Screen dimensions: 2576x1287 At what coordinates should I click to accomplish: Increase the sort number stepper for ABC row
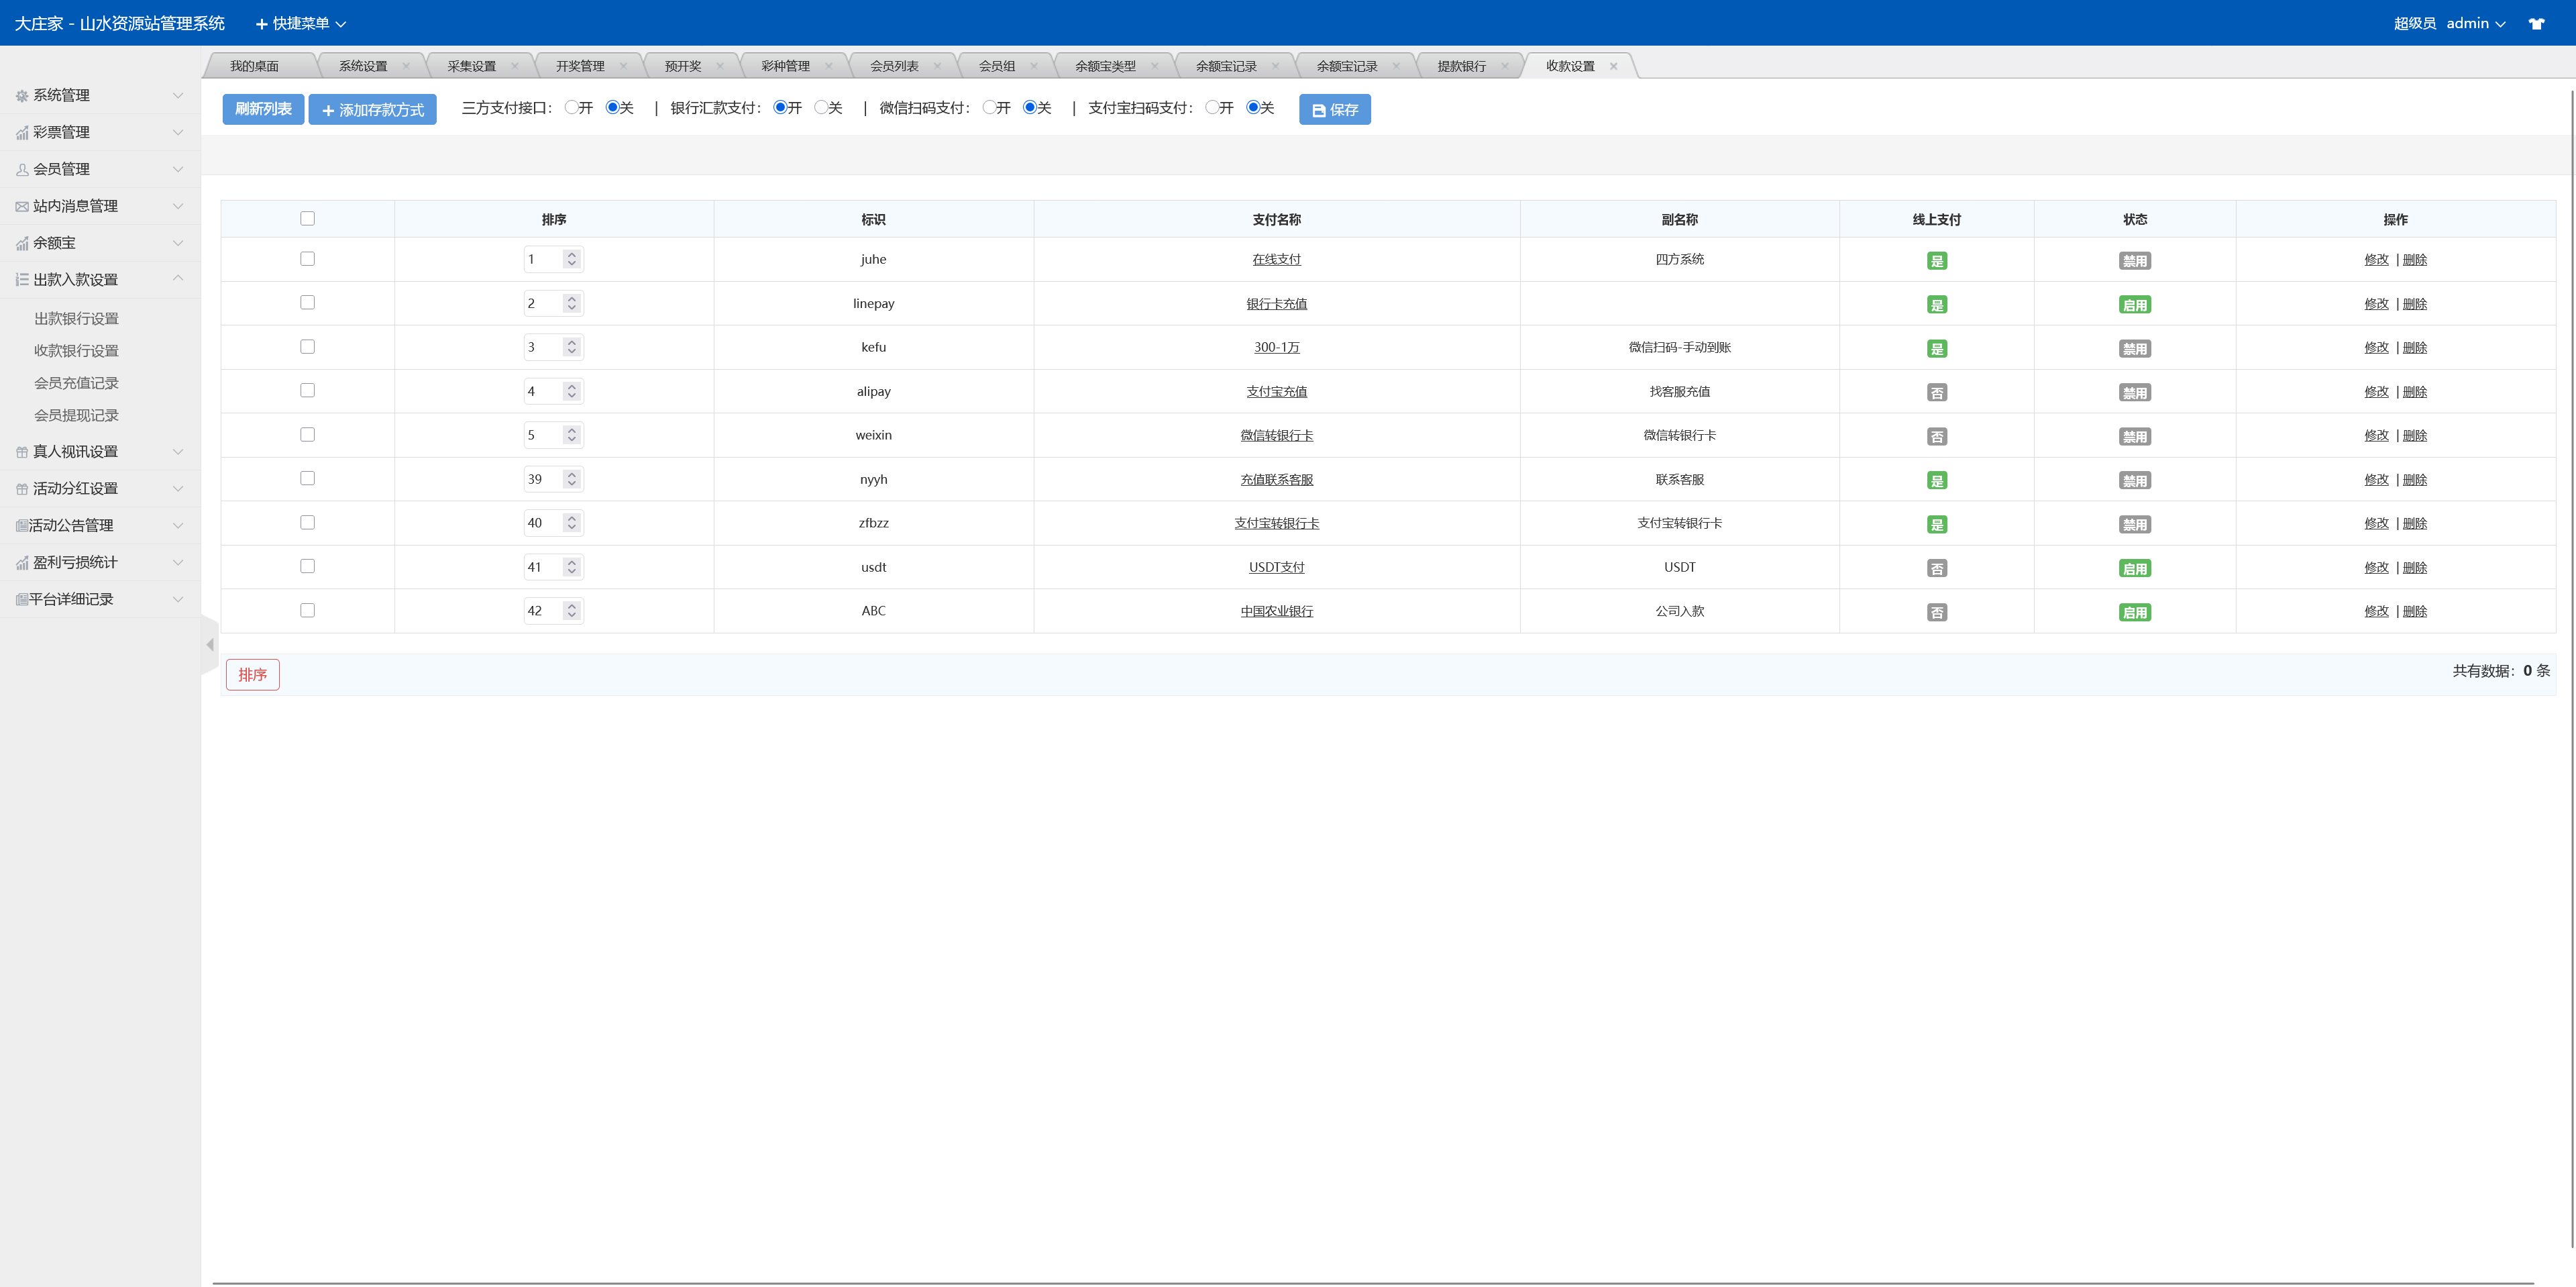tap(572, 606)
